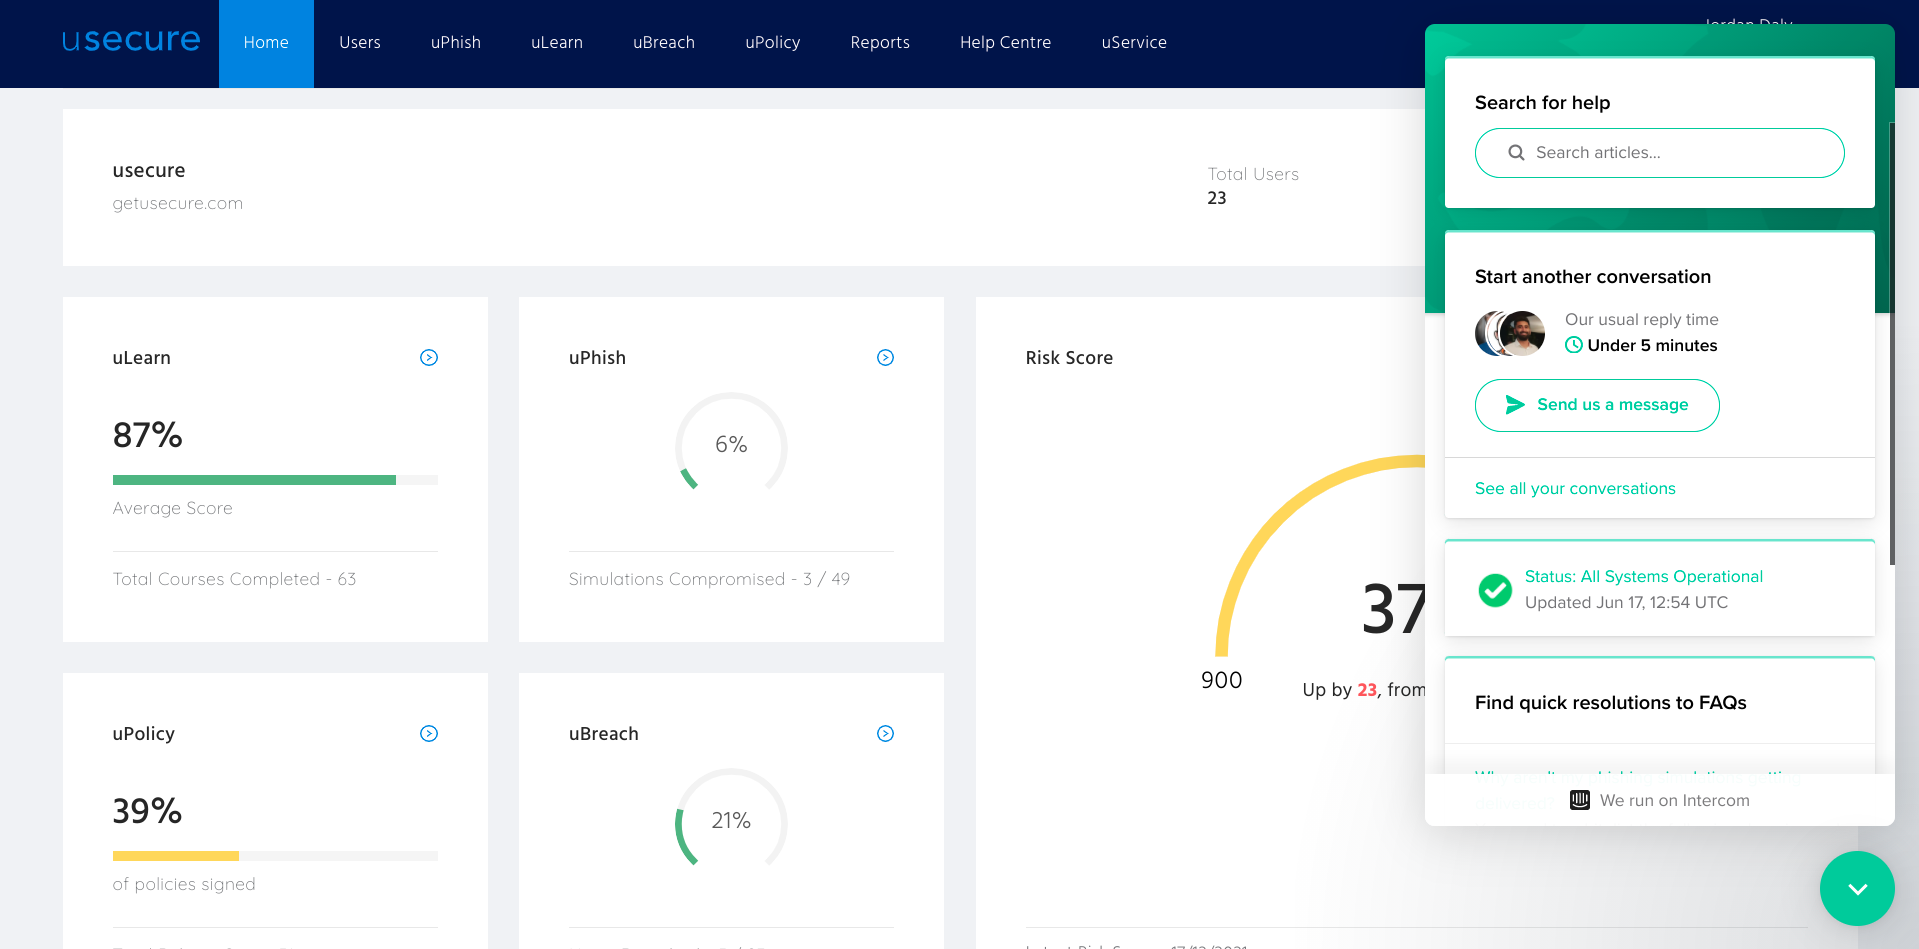Open See all your conversations
The image size is (1919, 949).
coord(1575,488)
